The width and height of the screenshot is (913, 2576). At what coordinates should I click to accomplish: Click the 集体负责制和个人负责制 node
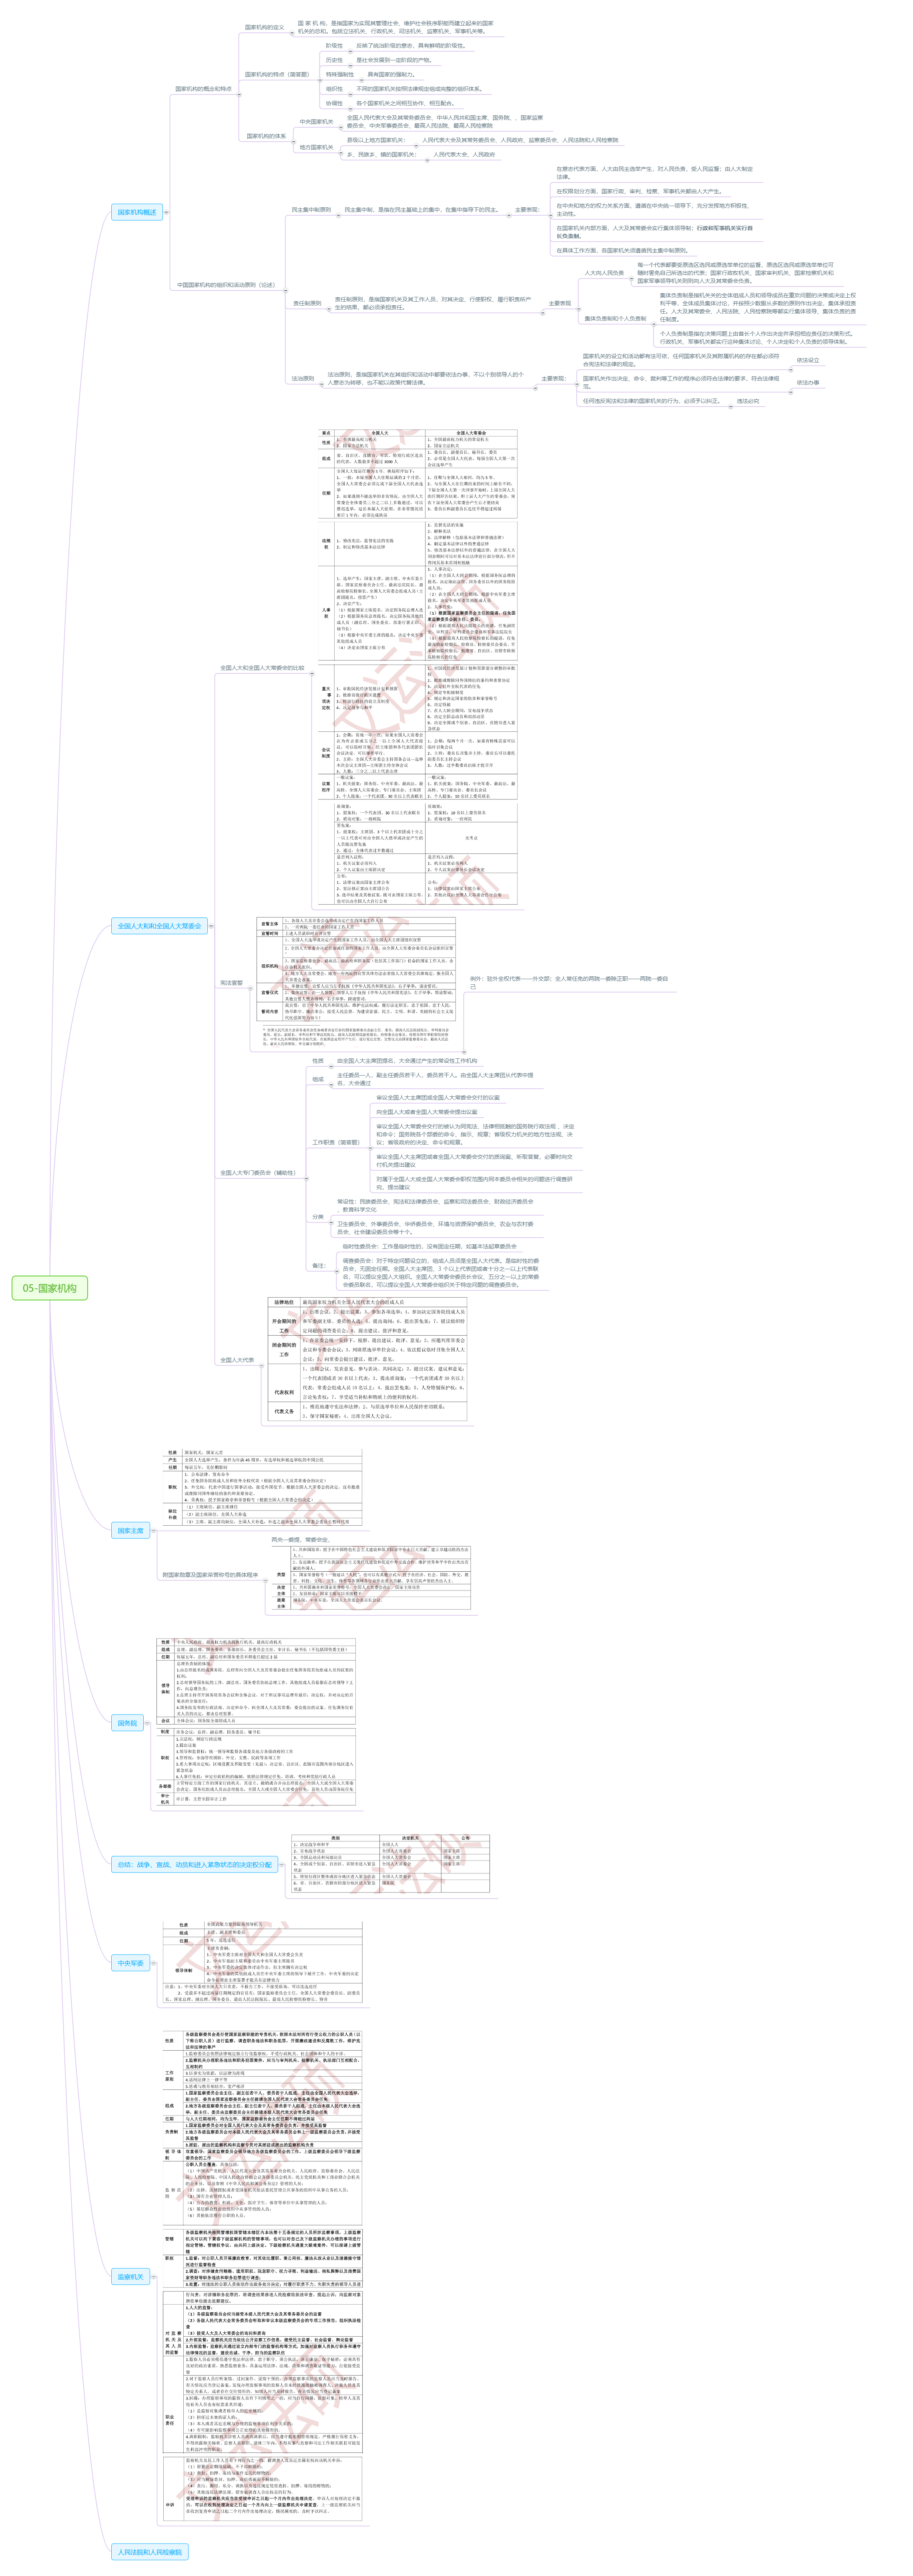(615, 319)
